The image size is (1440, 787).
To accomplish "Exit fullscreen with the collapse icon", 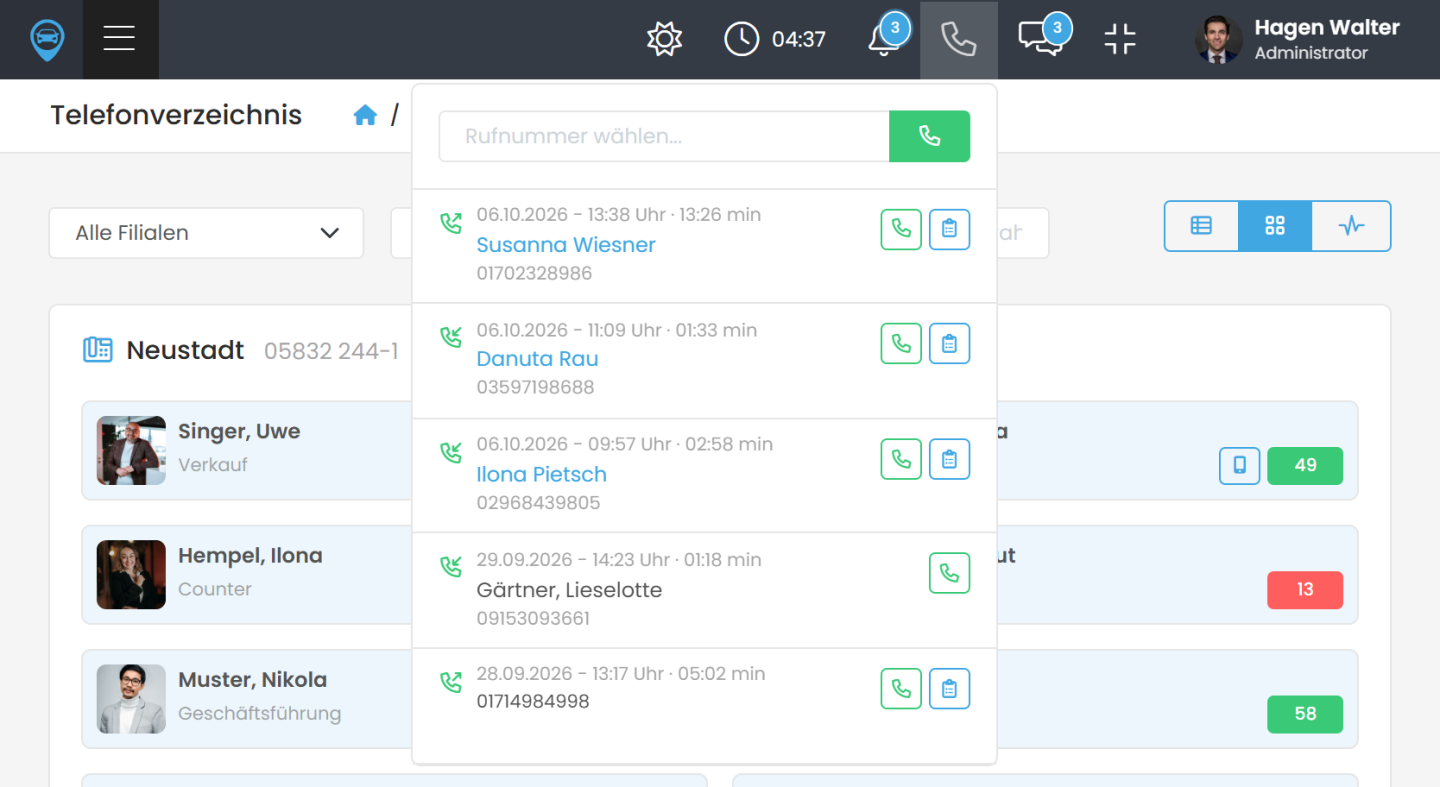I will [1120, 39].
